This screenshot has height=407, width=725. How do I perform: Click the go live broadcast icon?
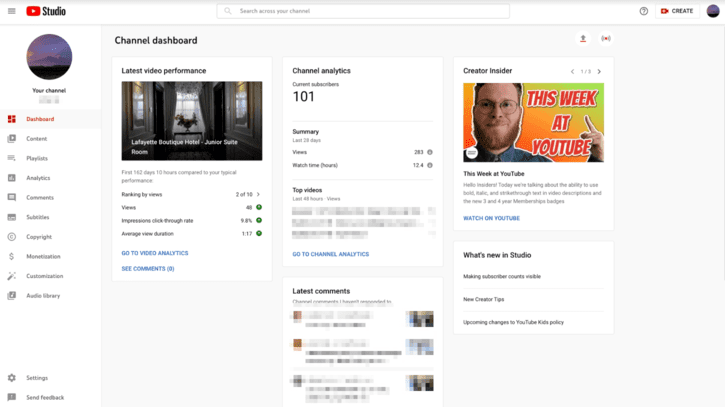coord(606,38)
